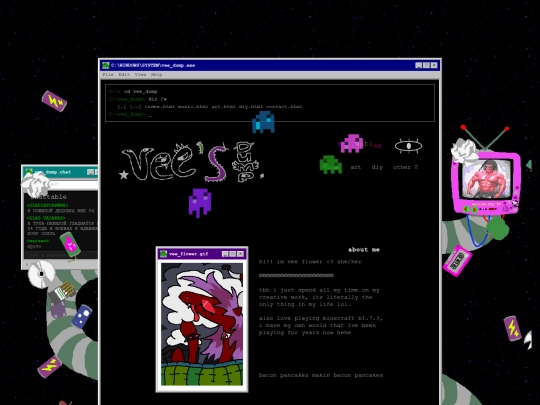
Task: Click the vee_dump.exe title bar icon
Action: pos(106,65)
